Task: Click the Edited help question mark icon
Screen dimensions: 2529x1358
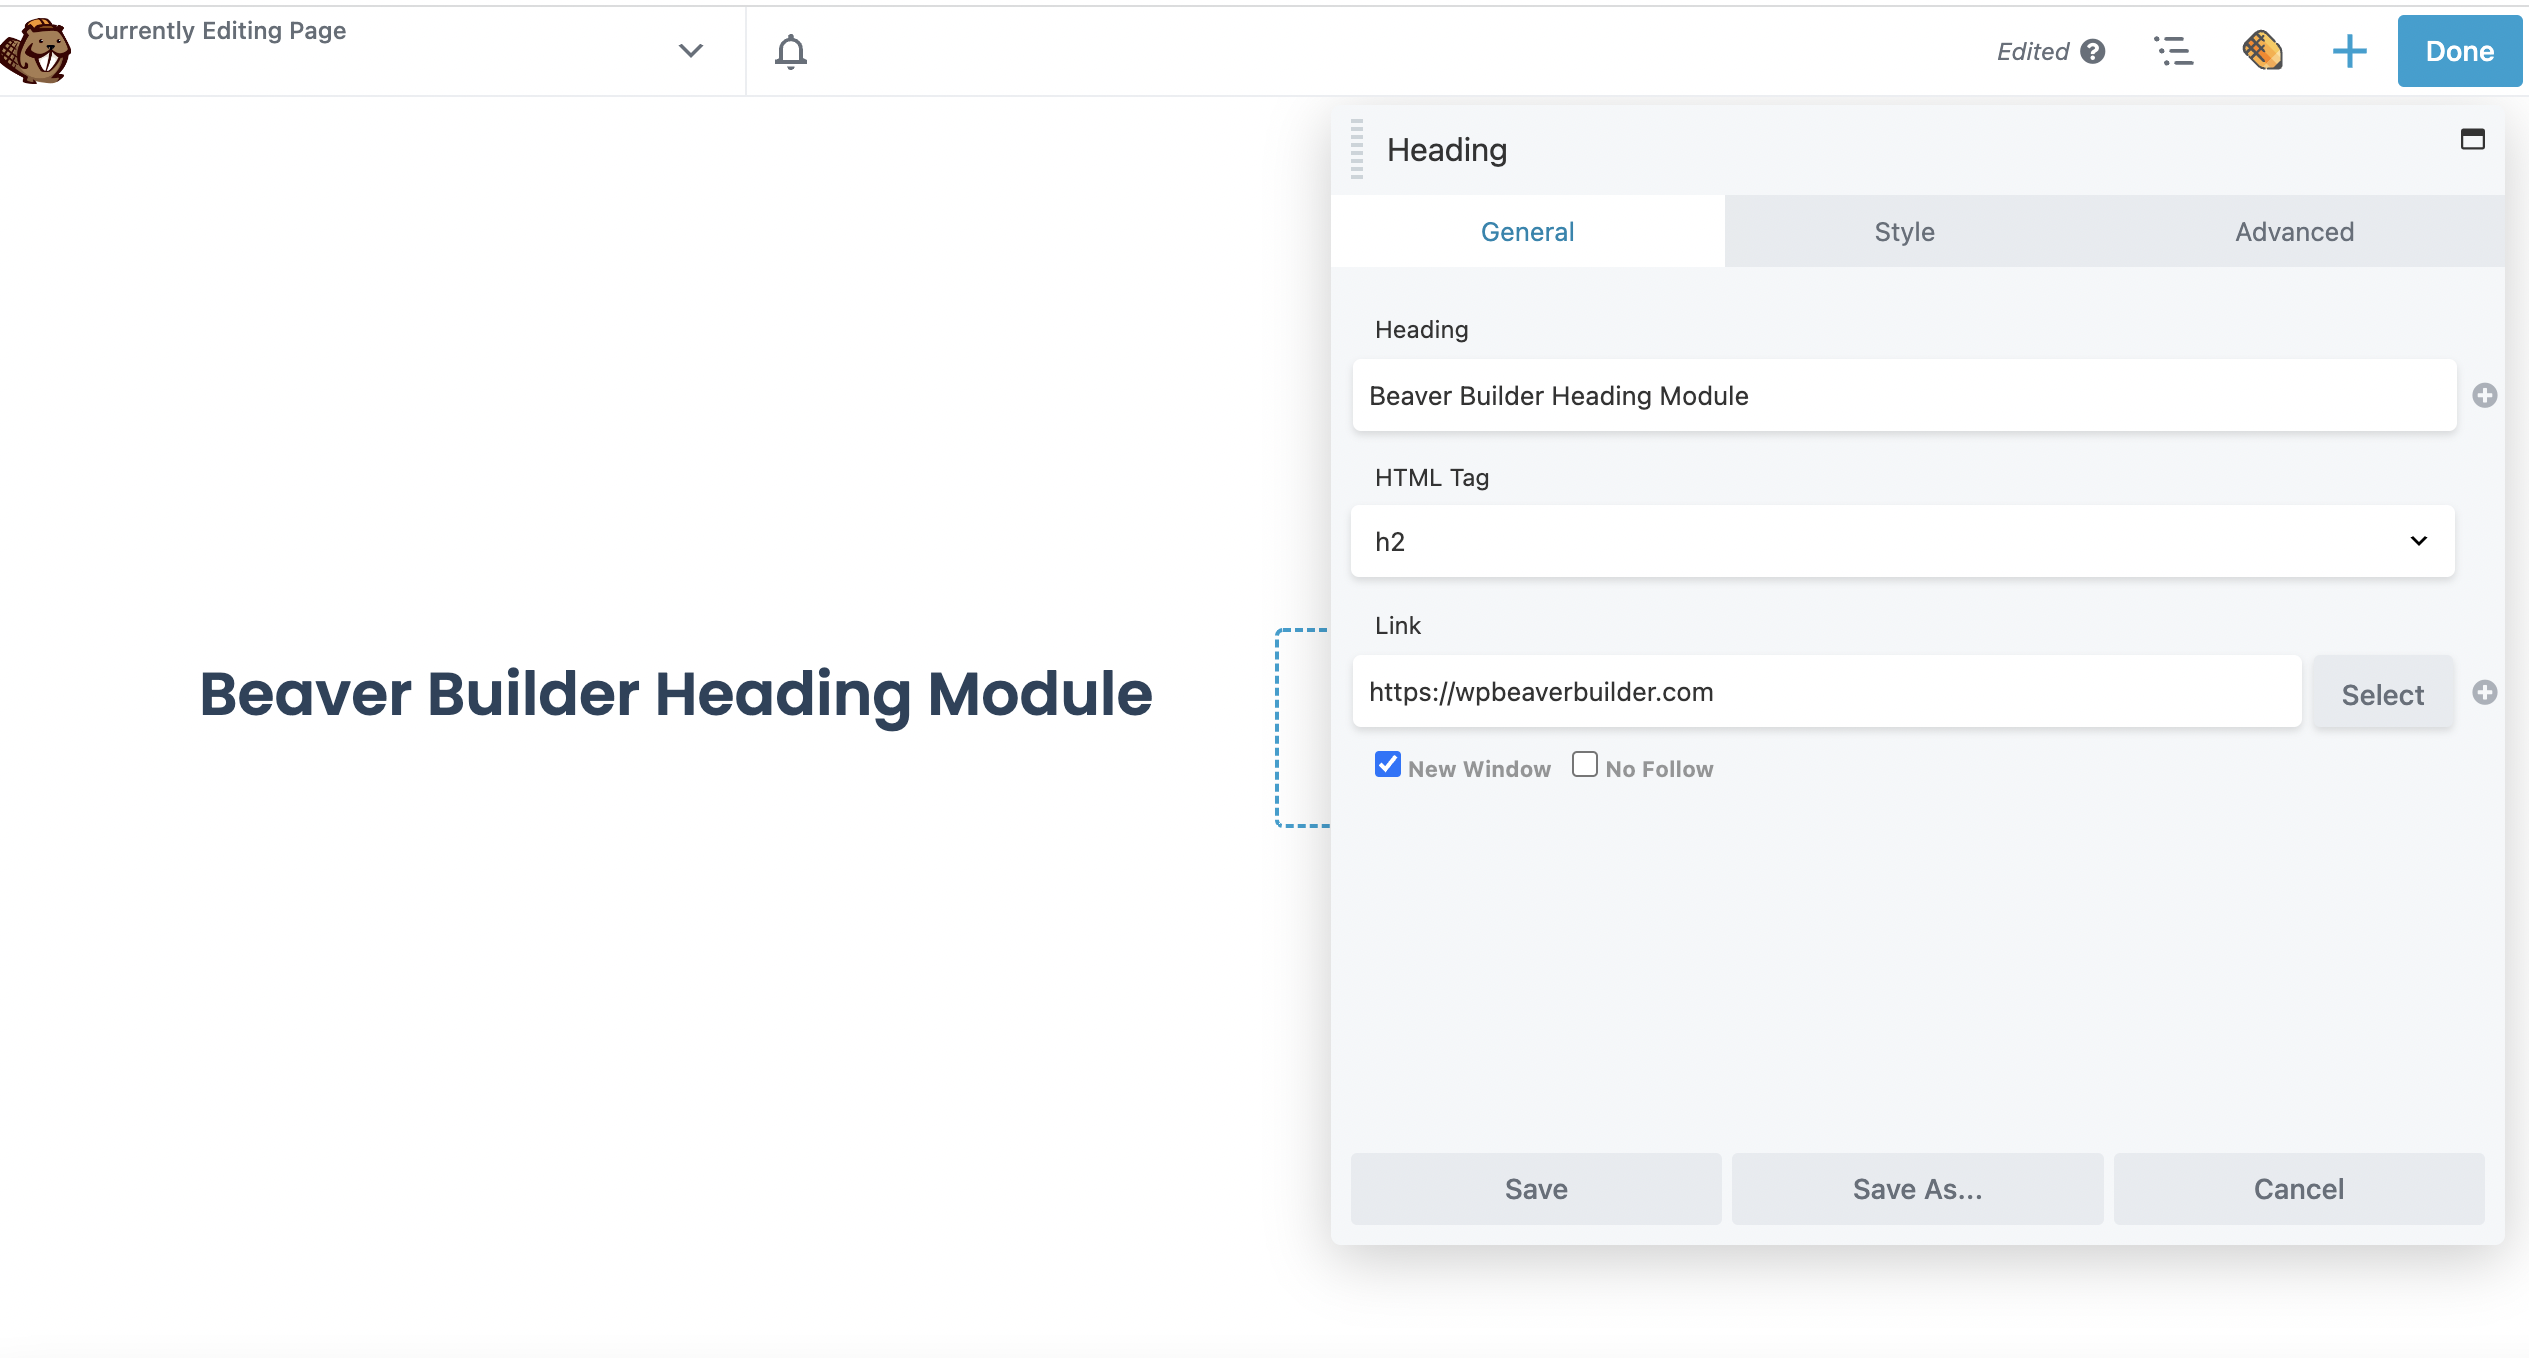Action: 2092,51
